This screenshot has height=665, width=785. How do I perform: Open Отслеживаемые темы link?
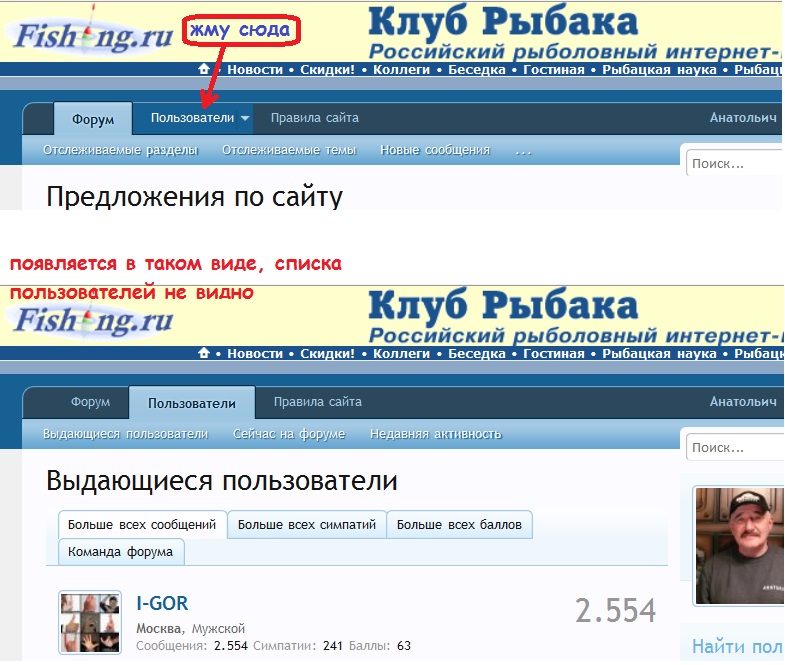289,150
